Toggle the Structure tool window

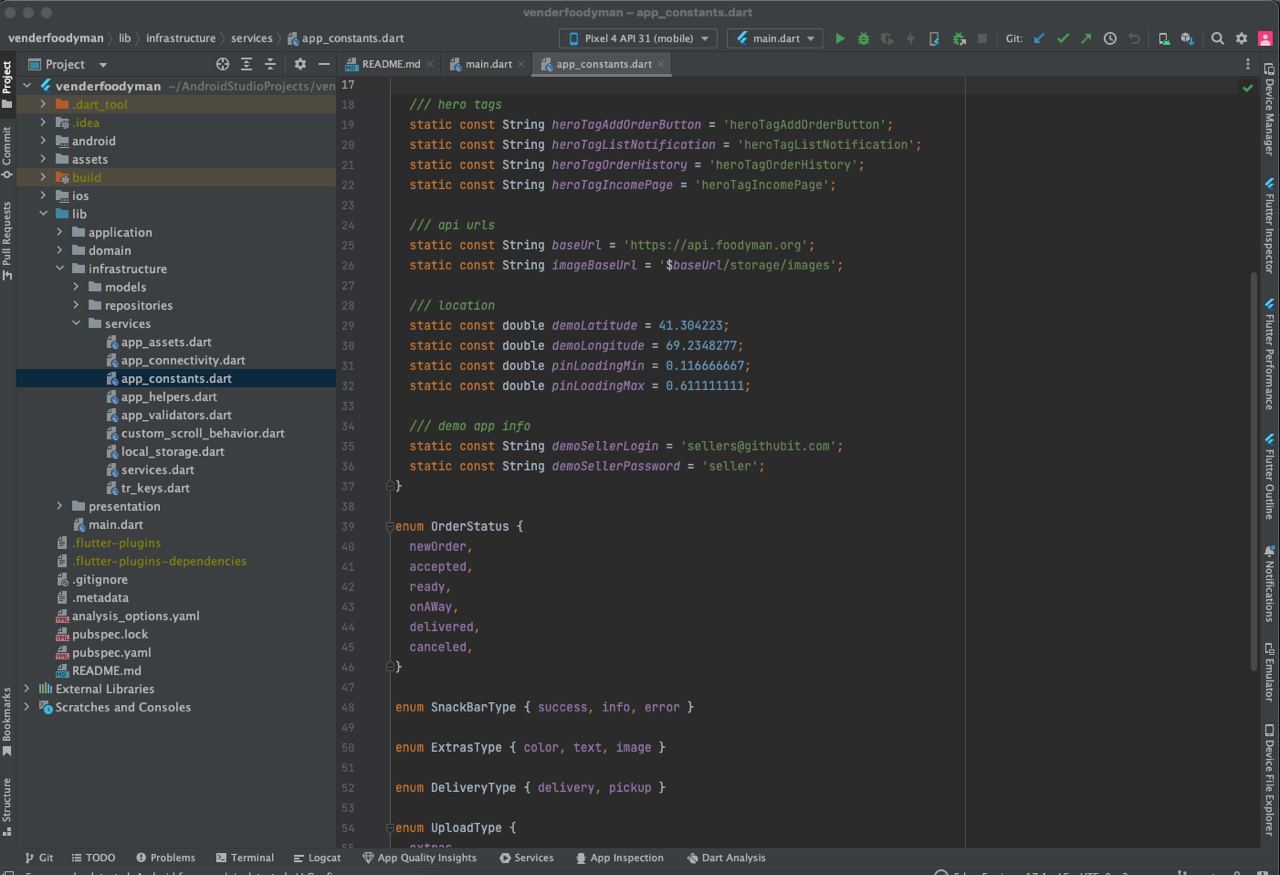point(7,806)
